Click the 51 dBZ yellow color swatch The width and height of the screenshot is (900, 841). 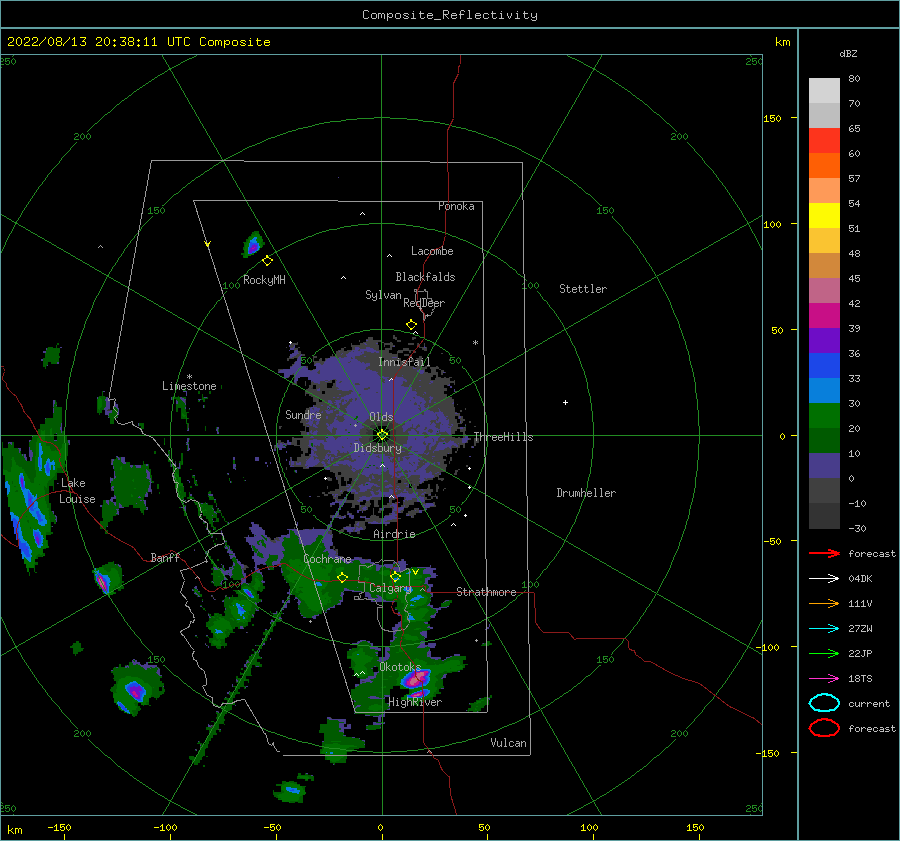[x=824, y=215]
